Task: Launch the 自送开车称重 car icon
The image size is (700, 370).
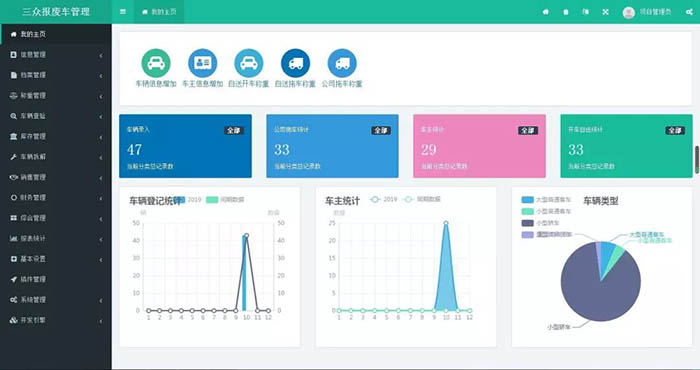Action: 249,63
